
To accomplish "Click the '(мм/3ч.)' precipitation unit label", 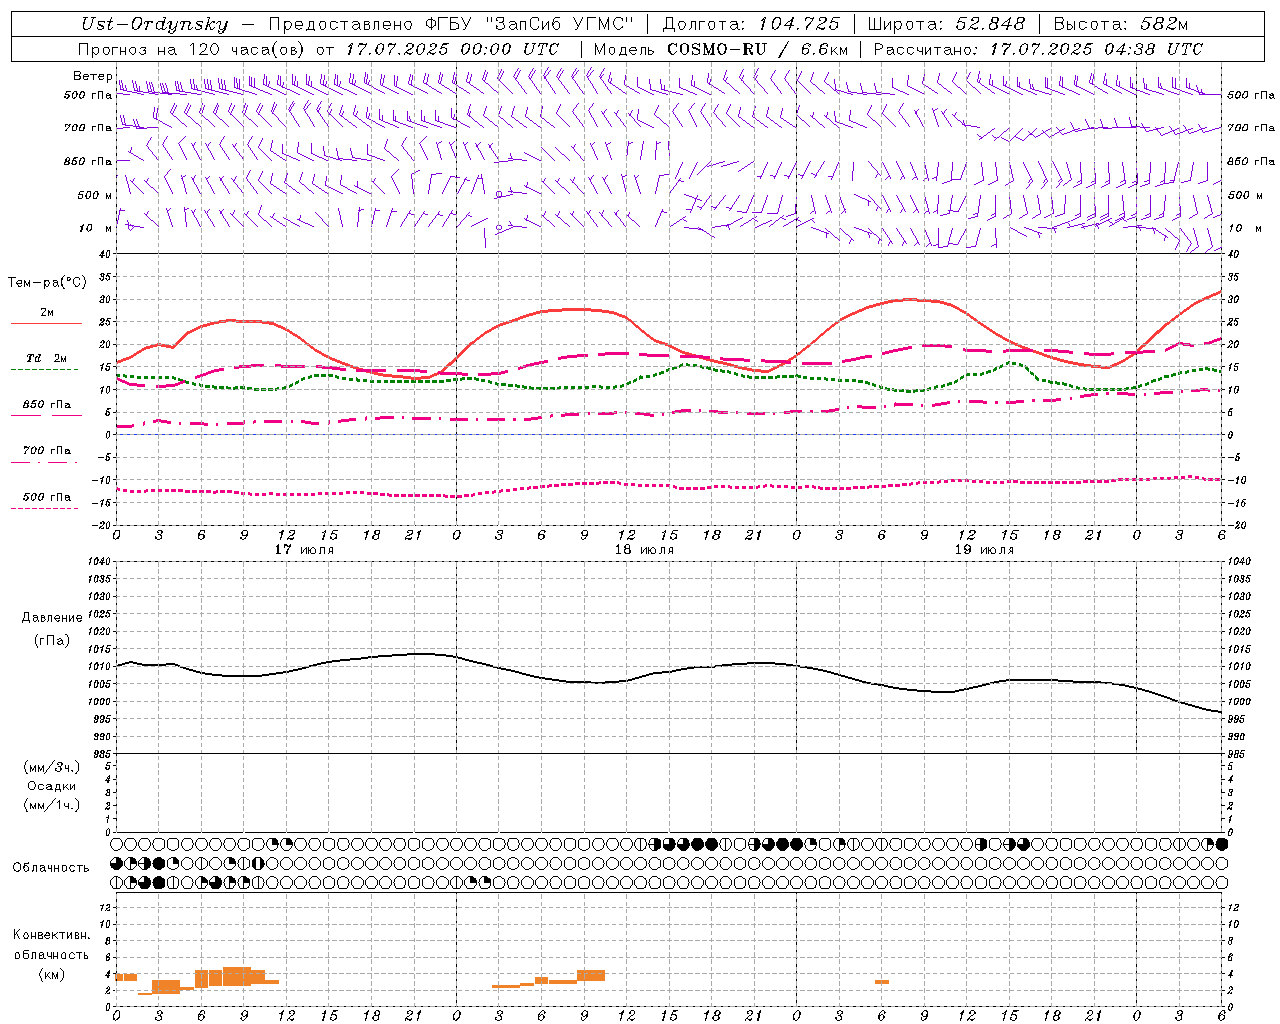I will [52, 767].
